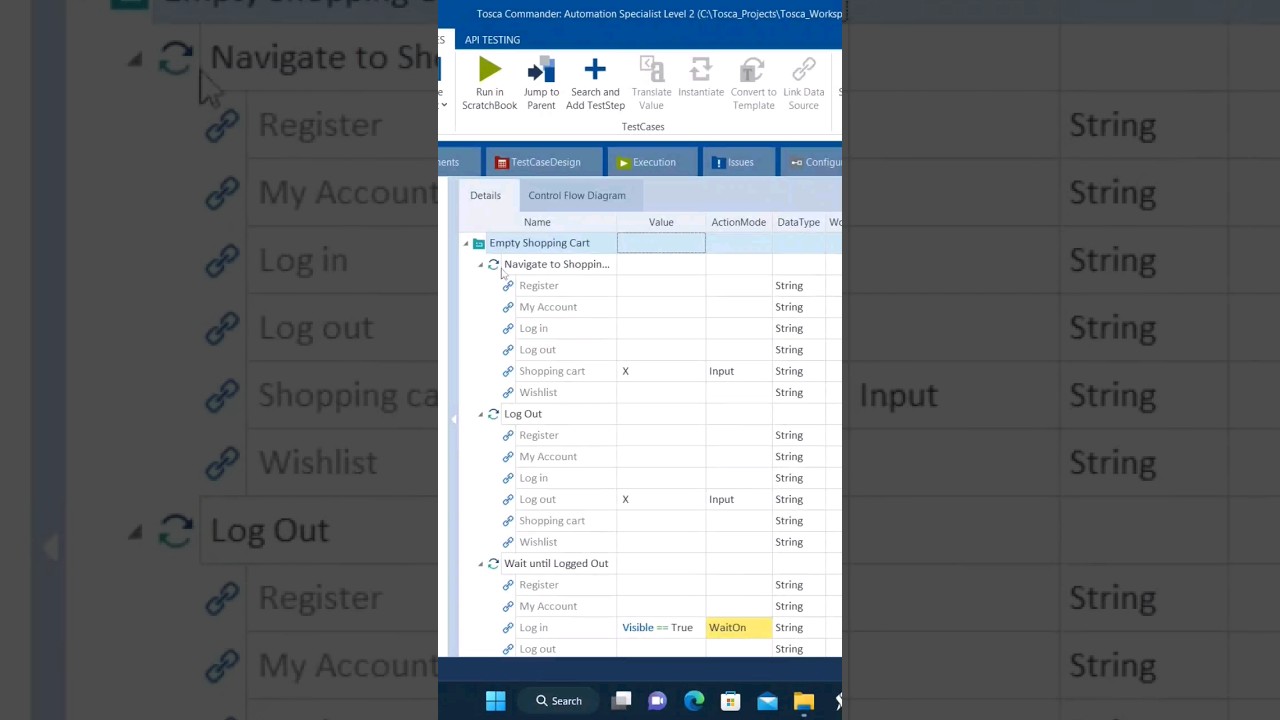
Task: Select Register under the Log Out step
Action: pos(539,435)
